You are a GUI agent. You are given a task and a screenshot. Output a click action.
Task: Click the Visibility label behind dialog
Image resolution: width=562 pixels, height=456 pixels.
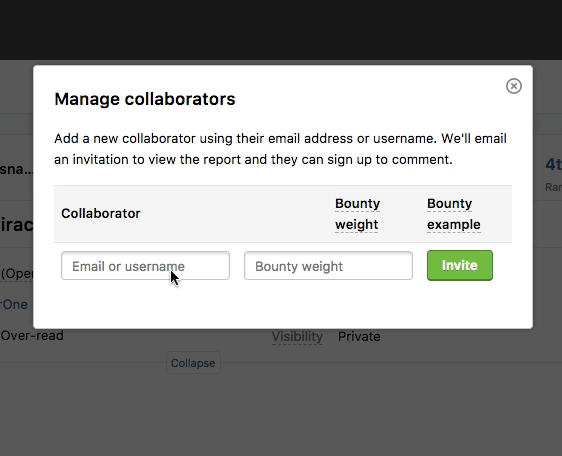[297, 337]
